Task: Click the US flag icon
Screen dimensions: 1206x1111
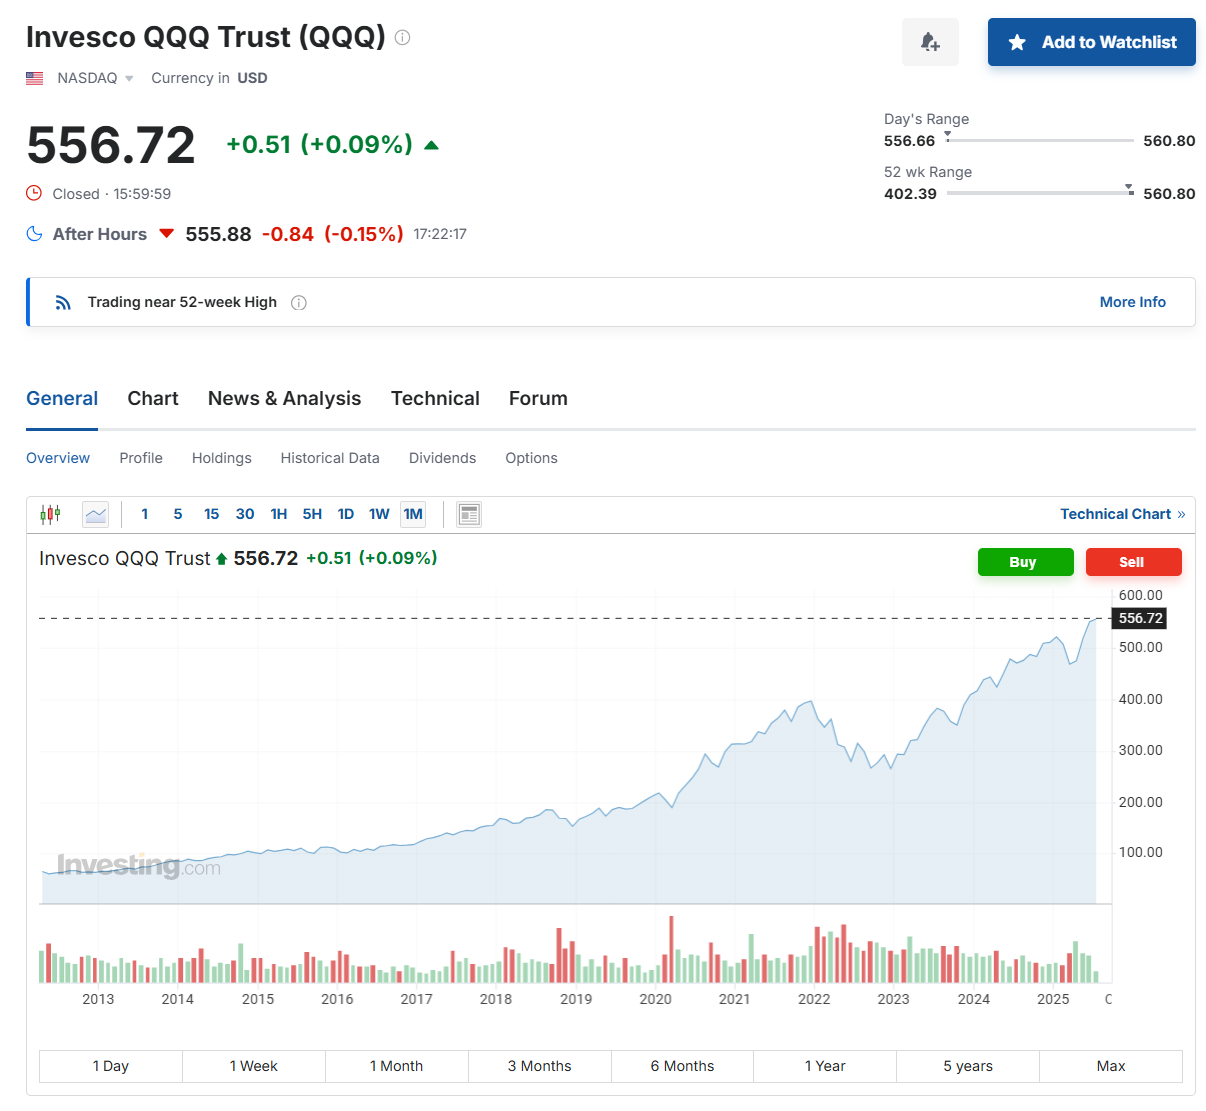Action: coord(35,78)
